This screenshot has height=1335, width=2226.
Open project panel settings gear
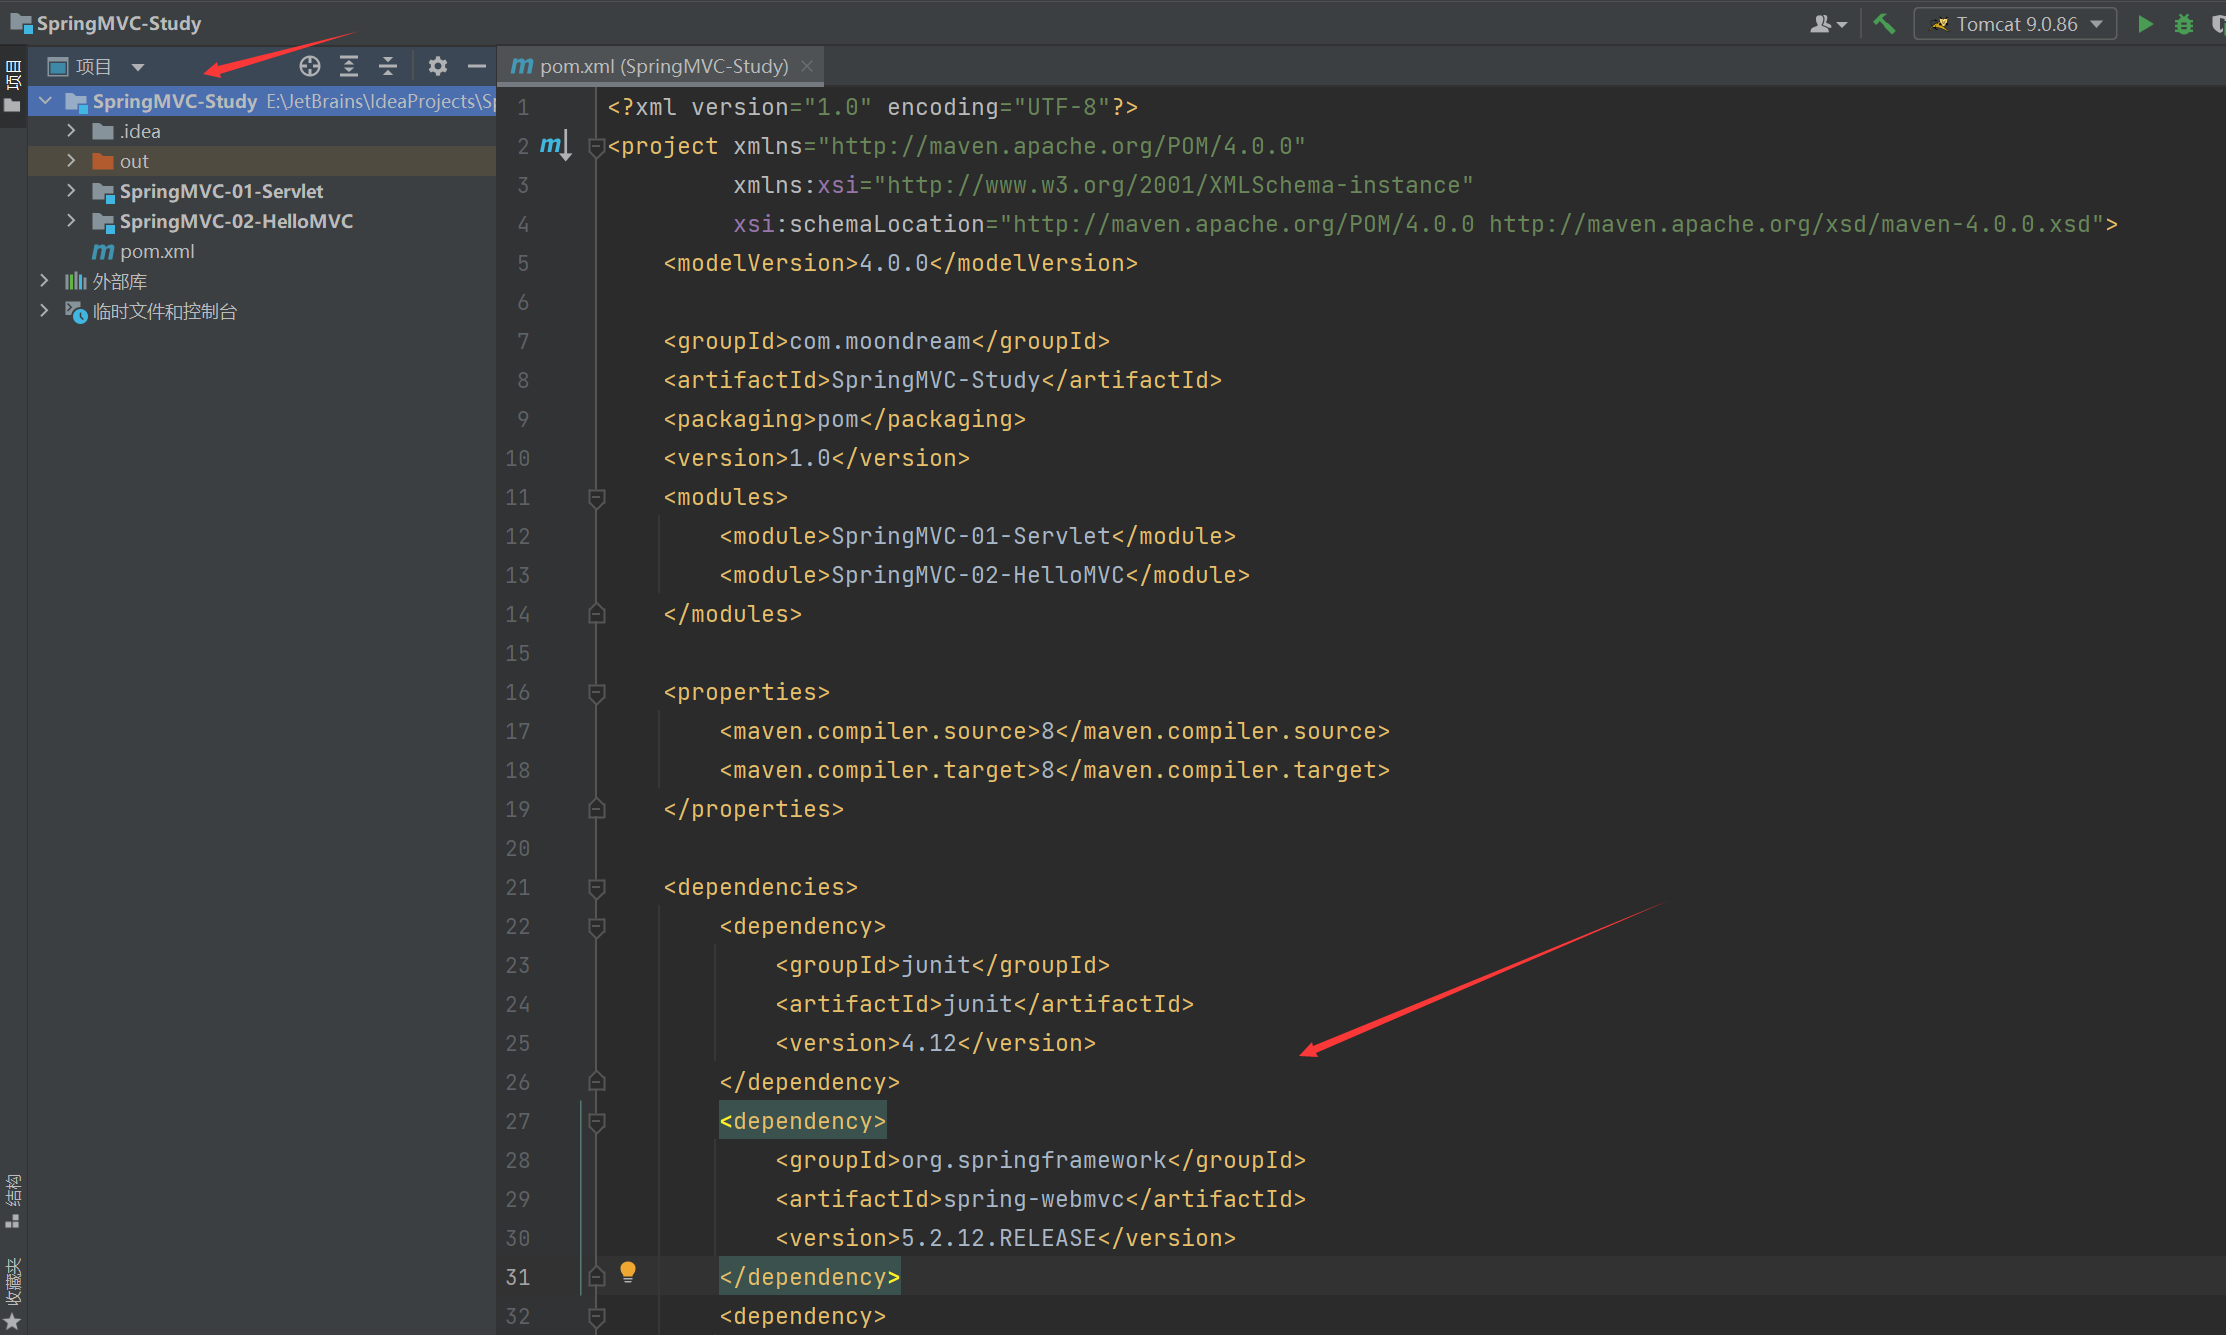point(437,67)
